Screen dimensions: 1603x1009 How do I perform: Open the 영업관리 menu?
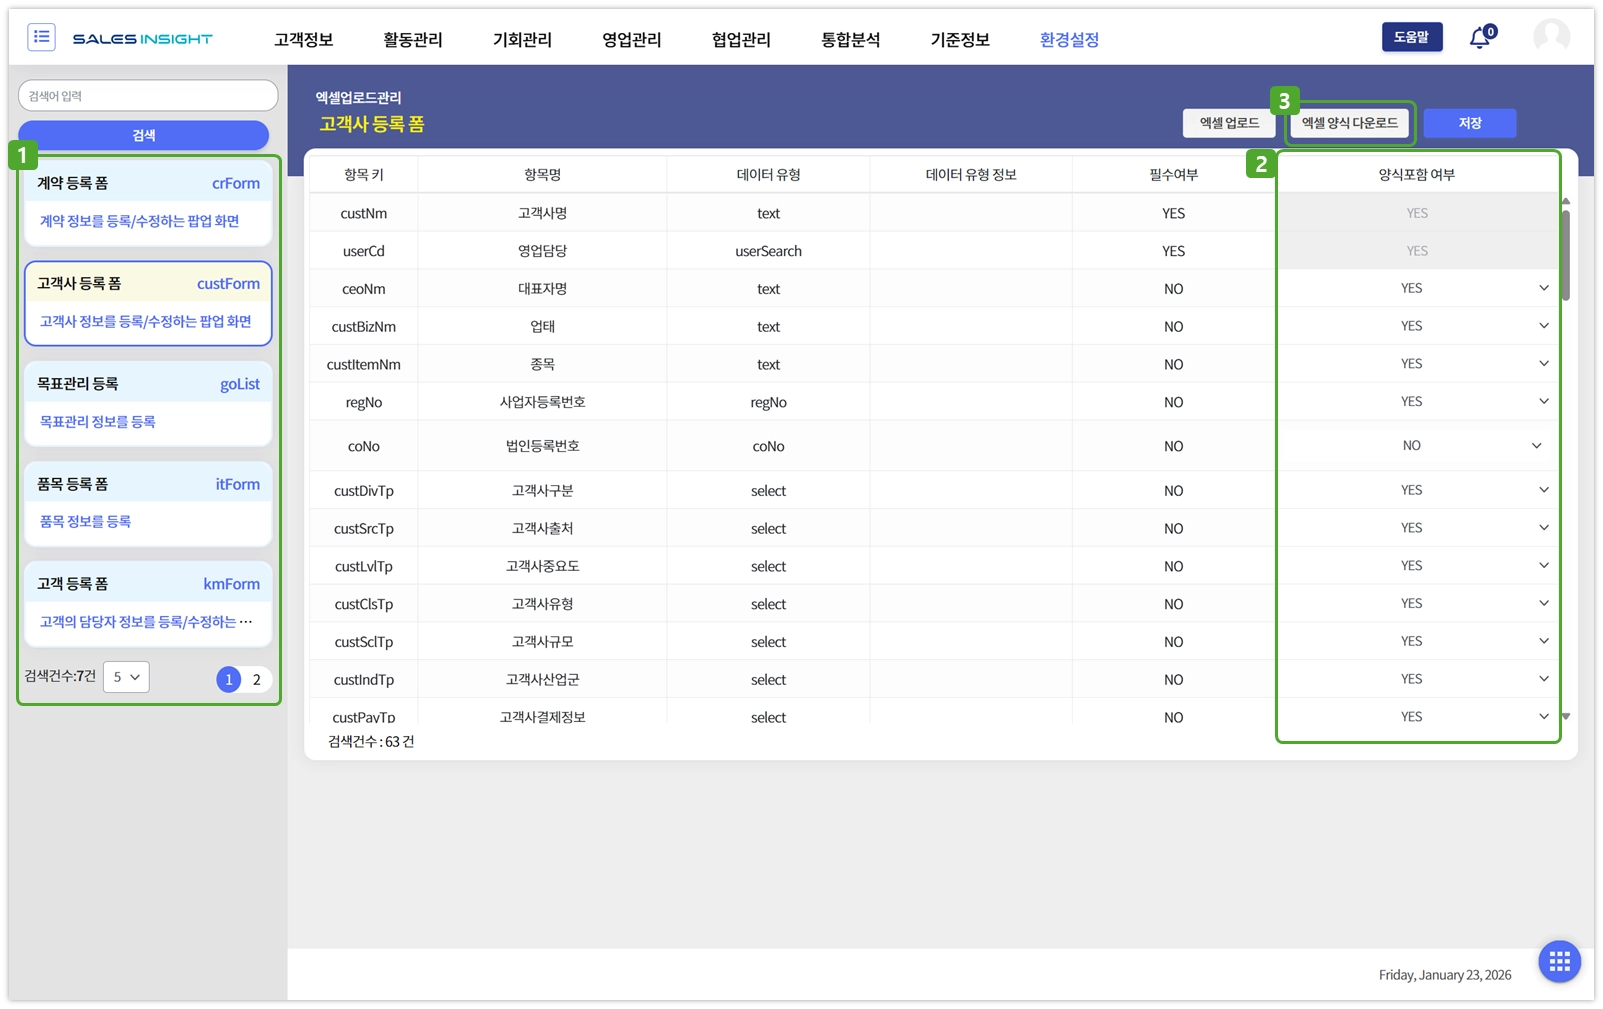(x=632, y=39)
